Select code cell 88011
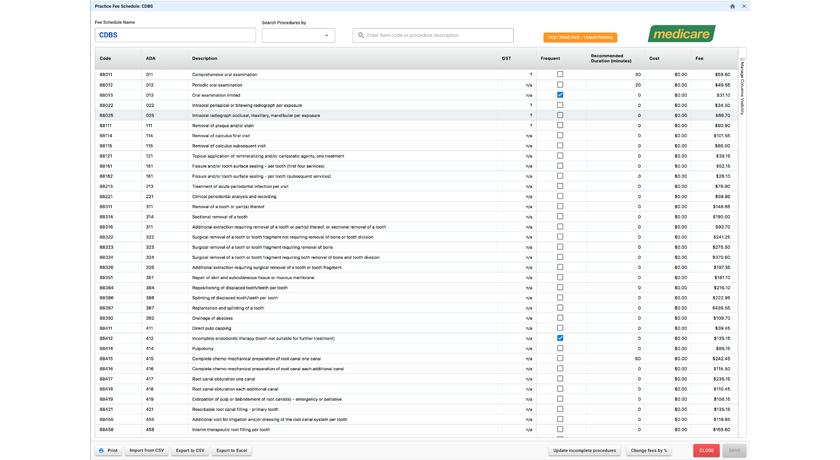 click(x=106, y=74)
